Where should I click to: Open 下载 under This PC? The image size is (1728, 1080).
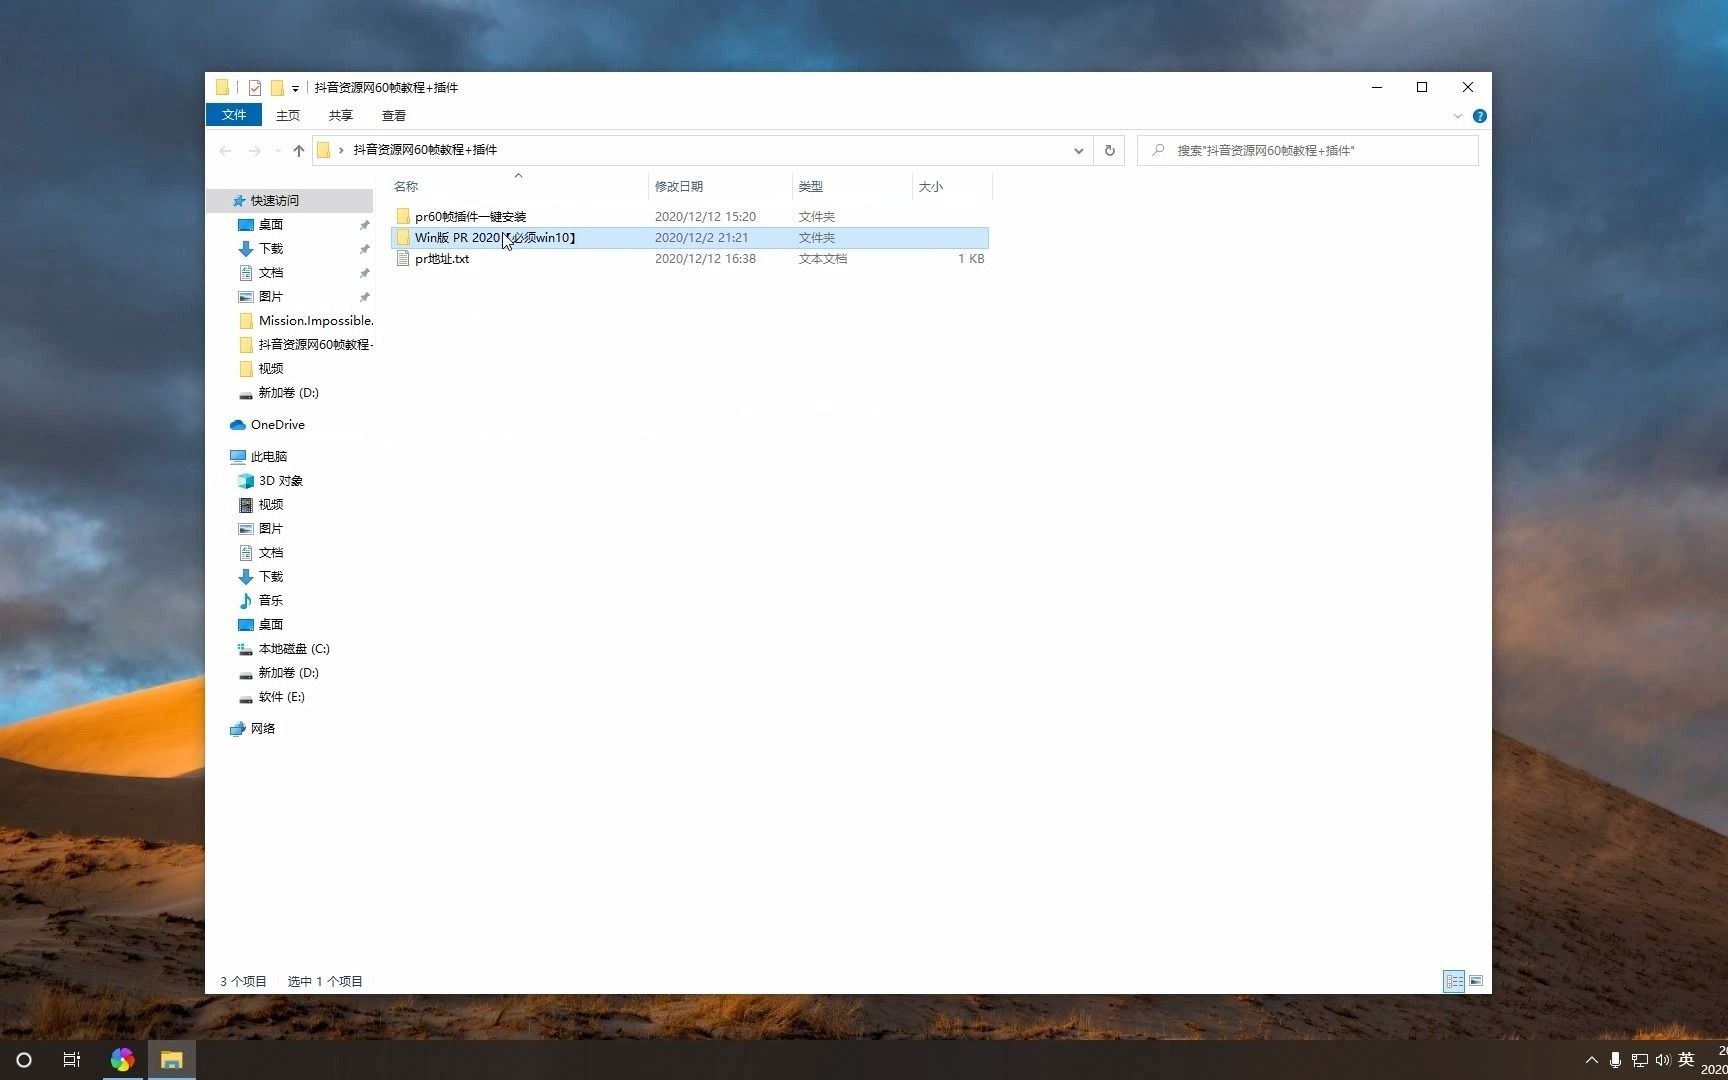[x=270, y=577]
